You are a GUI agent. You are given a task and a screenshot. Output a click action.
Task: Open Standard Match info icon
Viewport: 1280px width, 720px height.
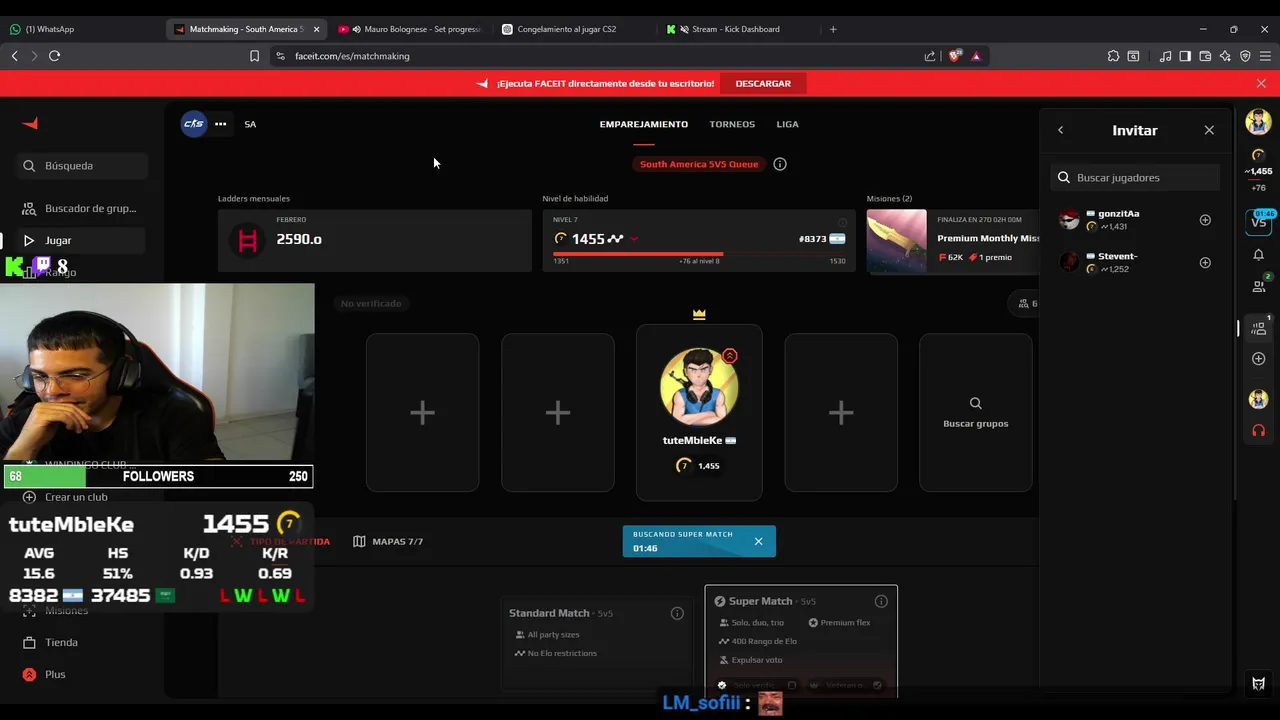(x=677, y=613)
